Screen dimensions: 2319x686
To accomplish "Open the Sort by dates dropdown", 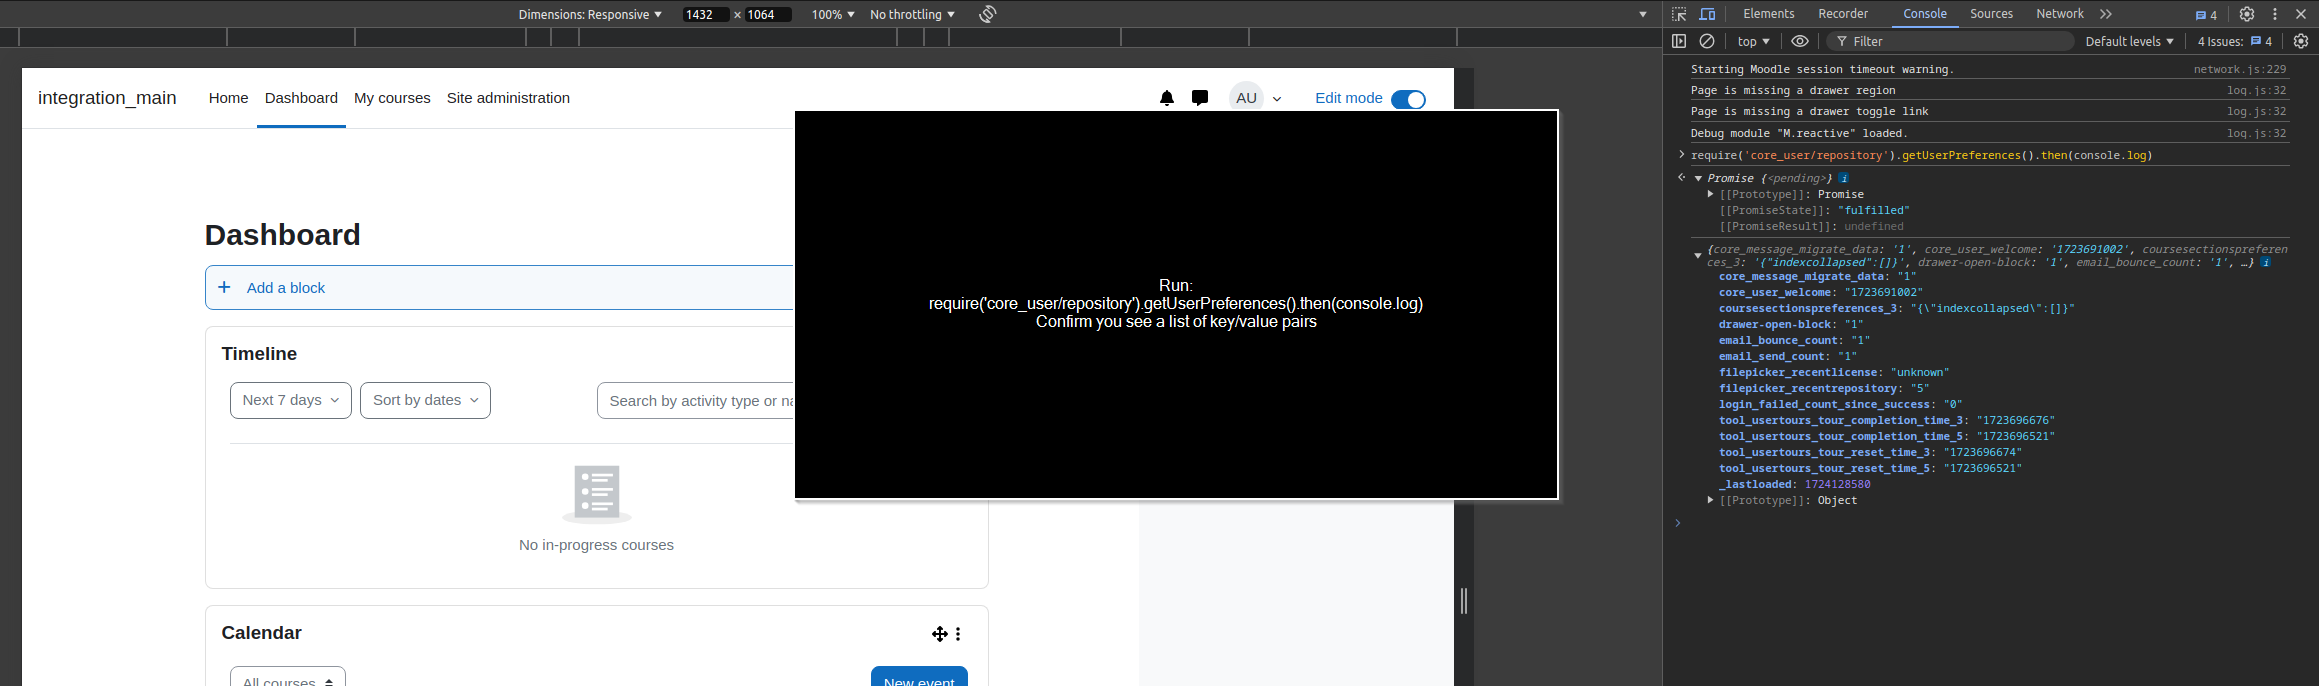I will 425,400.
